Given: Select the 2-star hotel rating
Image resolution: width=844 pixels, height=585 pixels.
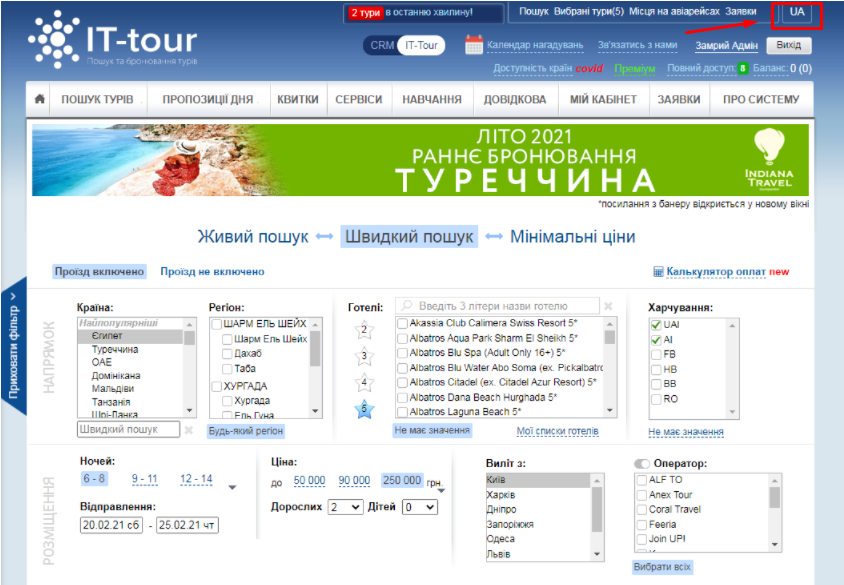Looking at the screenshot, I should (364, 330).
